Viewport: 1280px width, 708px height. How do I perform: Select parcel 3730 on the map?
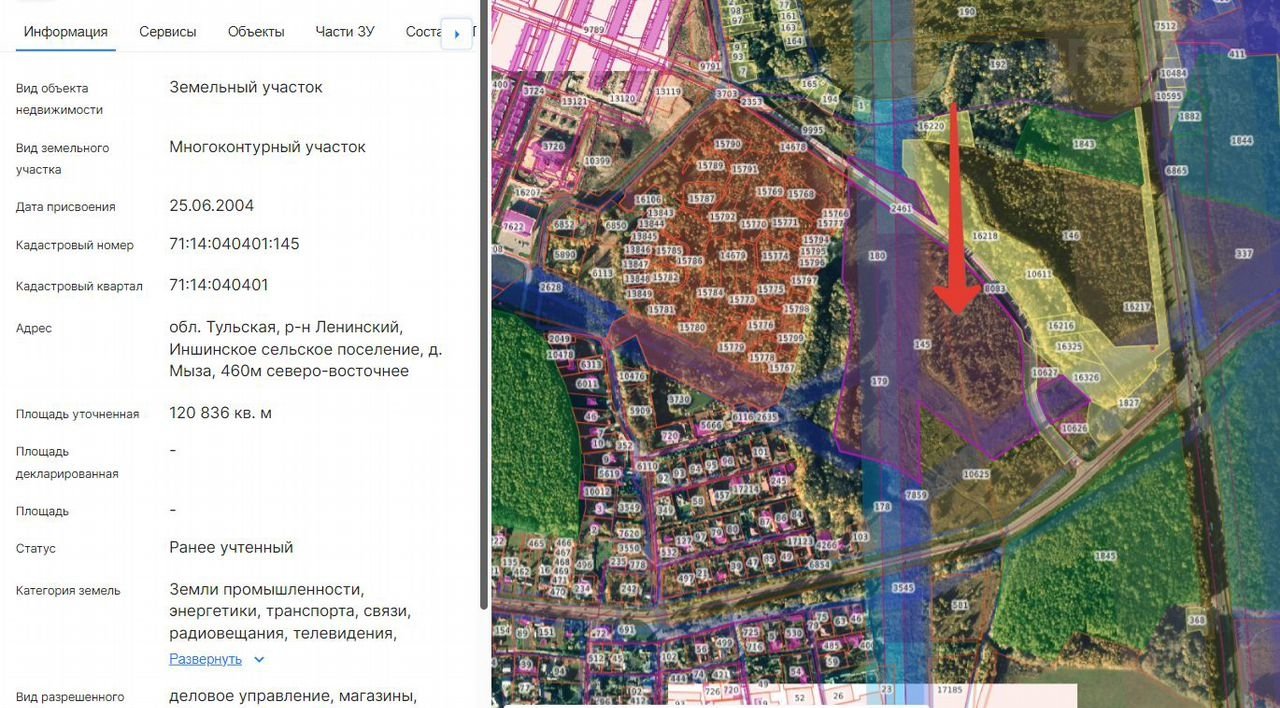click(x=679, y=400)
